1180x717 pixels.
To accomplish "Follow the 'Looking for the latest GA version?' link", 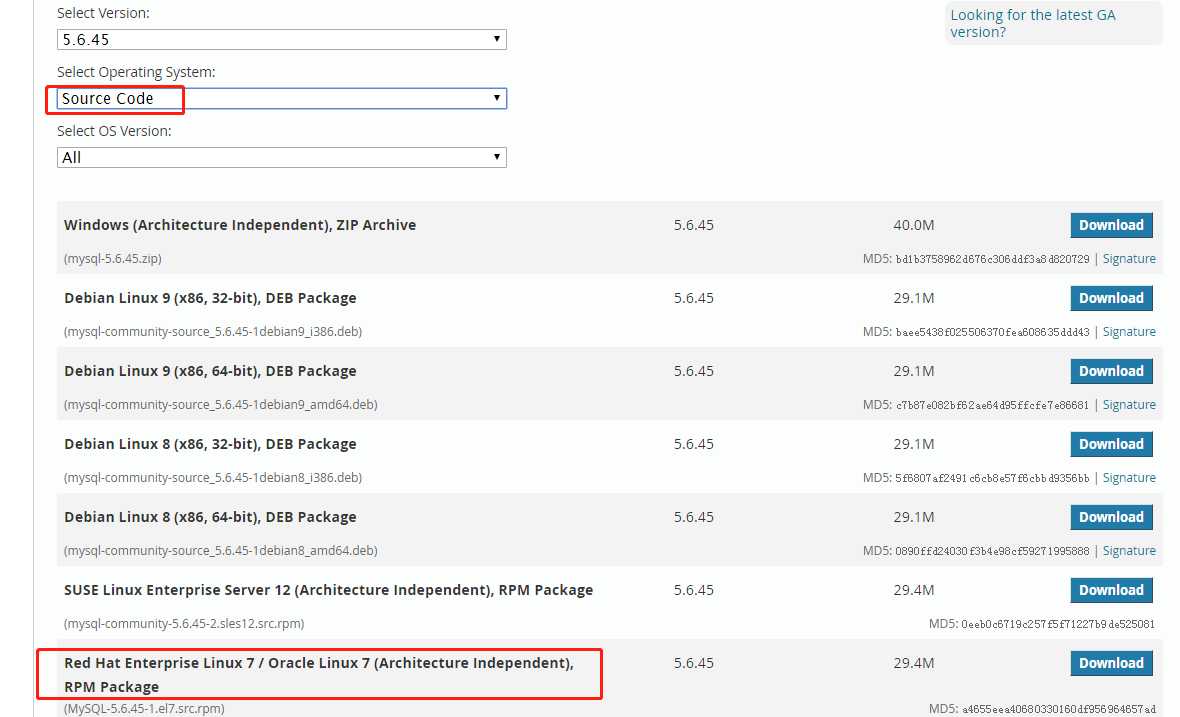I will [1032, 23].
